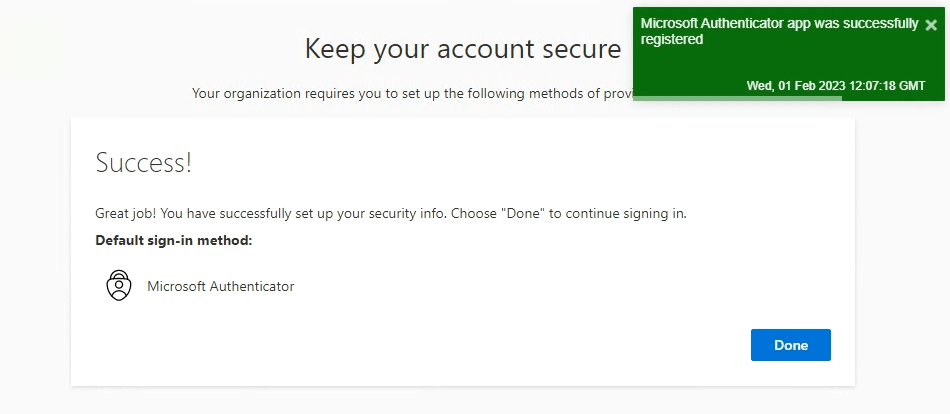Image resolution: width=950 pixels, height=414 pixels.
Task: Click the word "GMT" in the notification
Action: (911, 86)
